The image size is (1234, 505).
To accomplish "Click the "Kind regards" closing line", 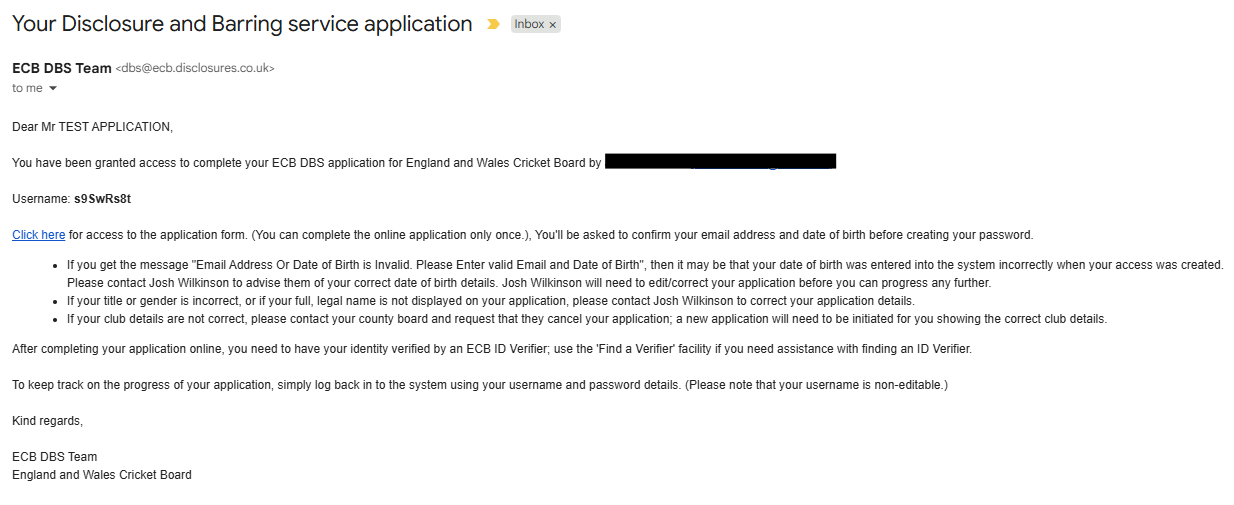I will point(47,421).
